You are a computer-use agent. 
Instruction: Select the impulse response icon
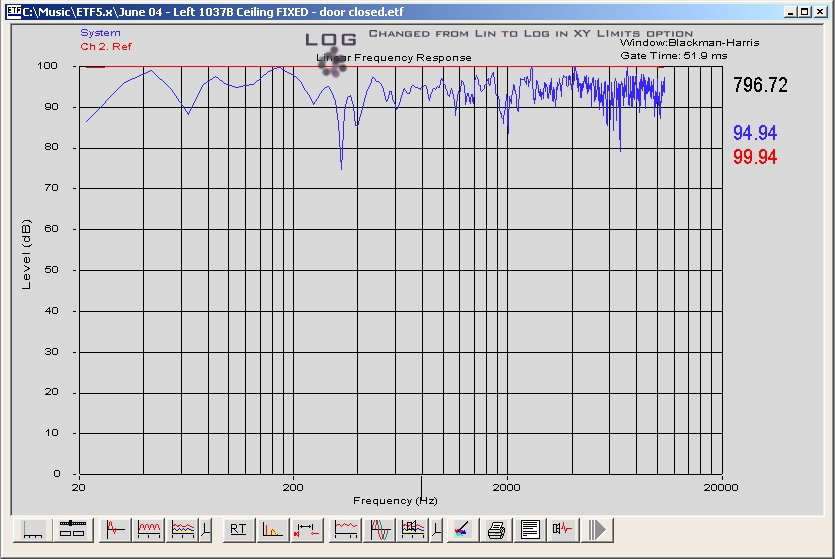pos(117,529)
